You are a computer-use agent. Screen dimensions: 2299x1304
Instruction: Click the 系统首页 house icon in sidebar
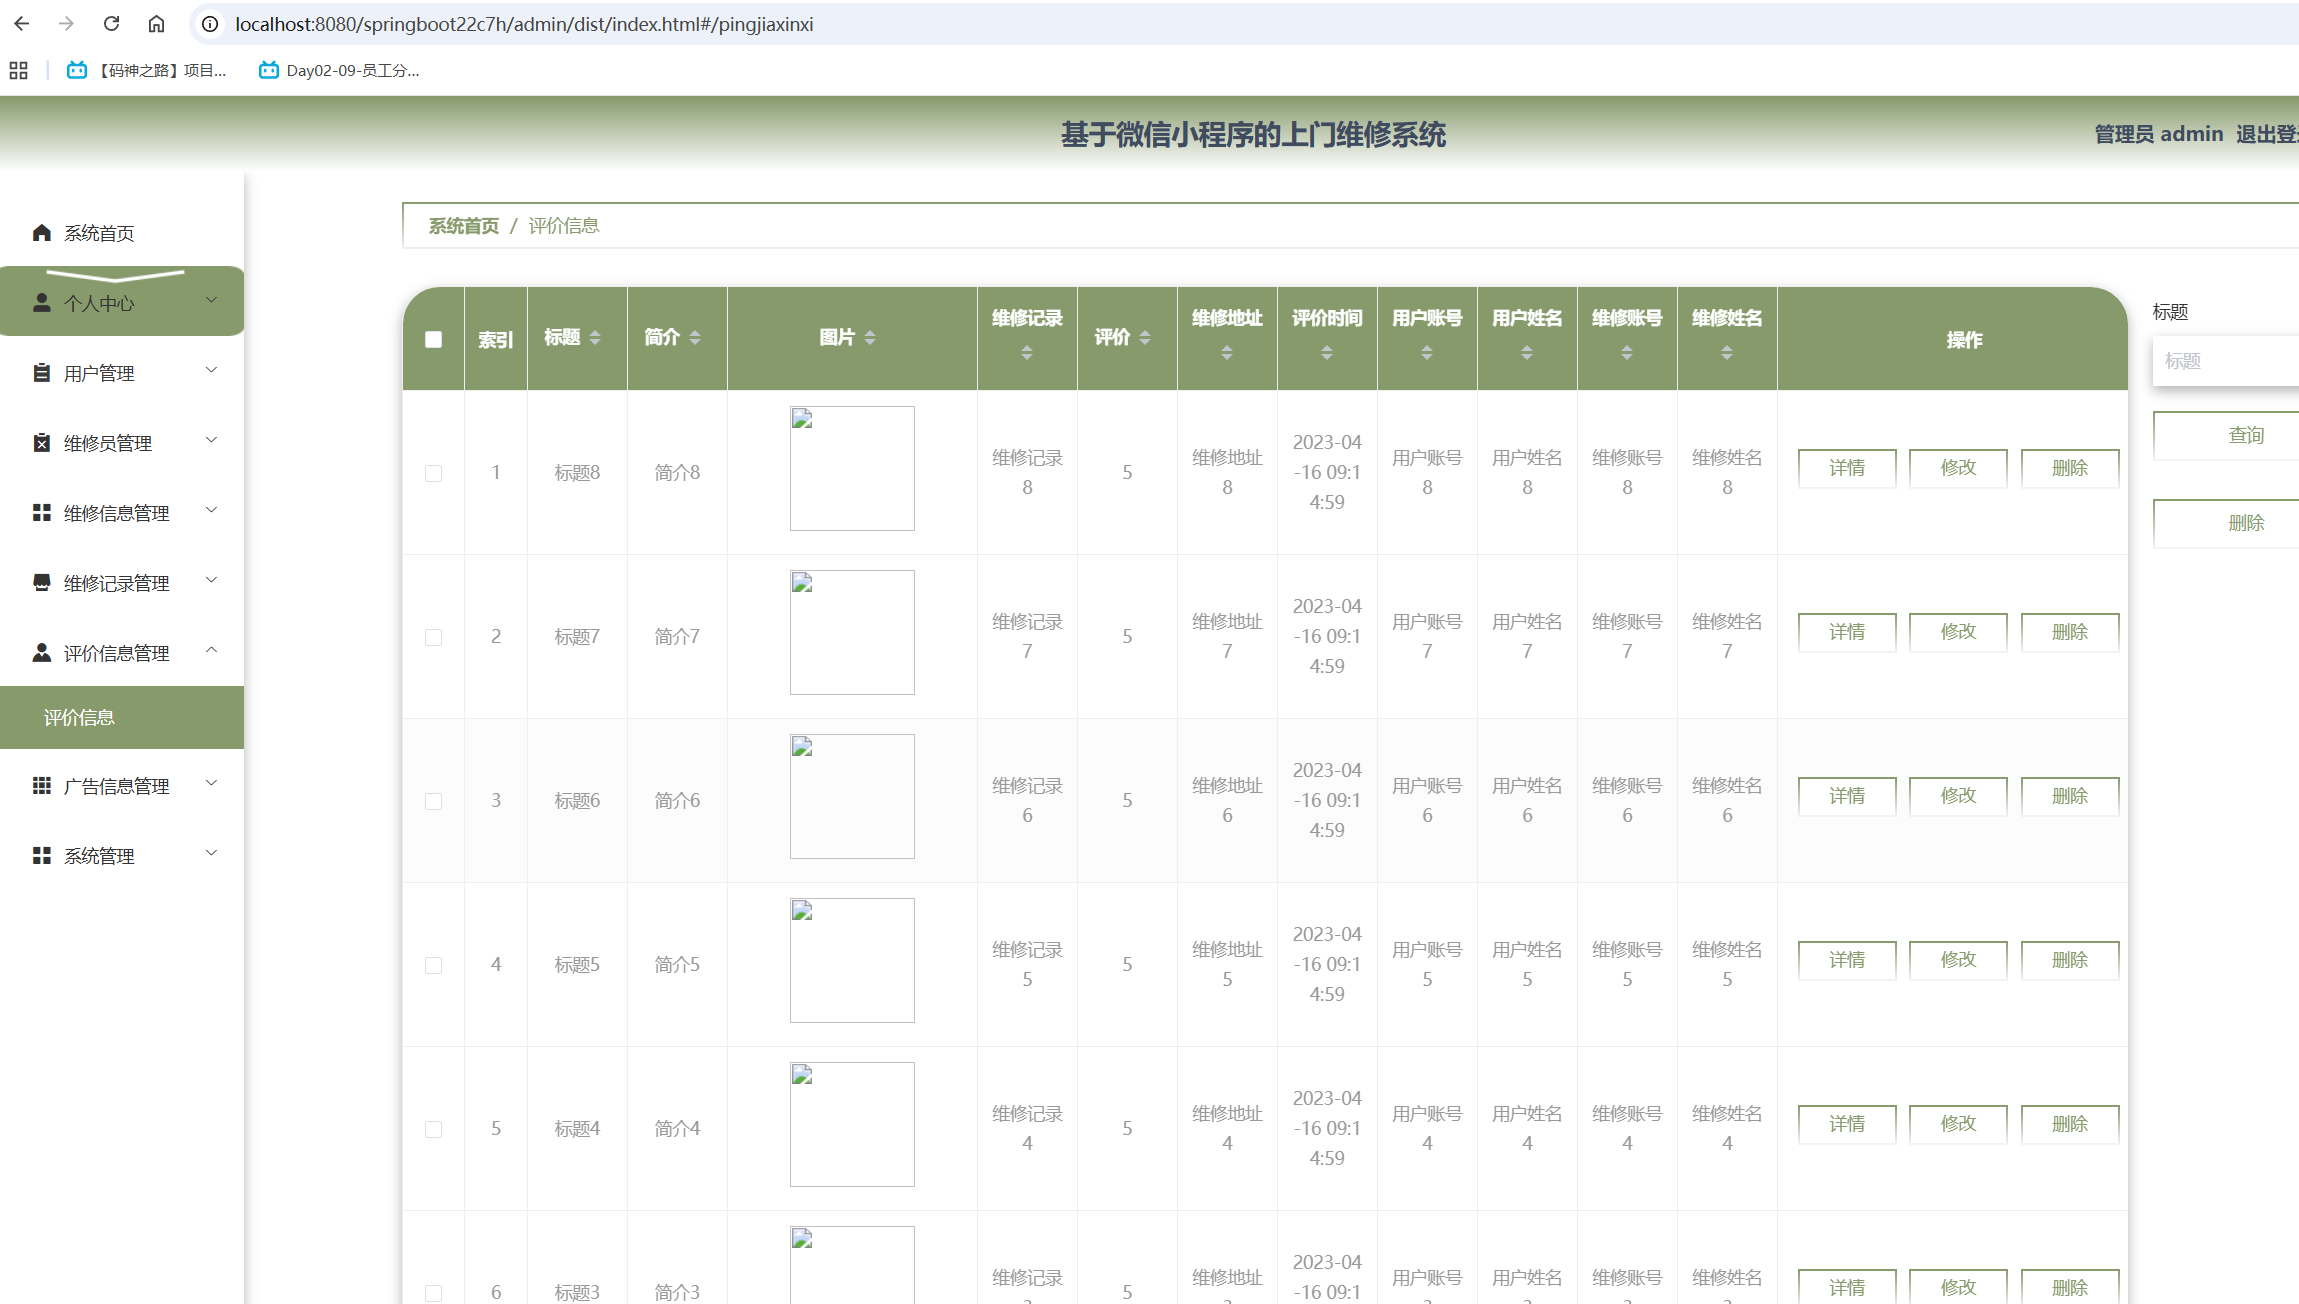tap(41, 233)
